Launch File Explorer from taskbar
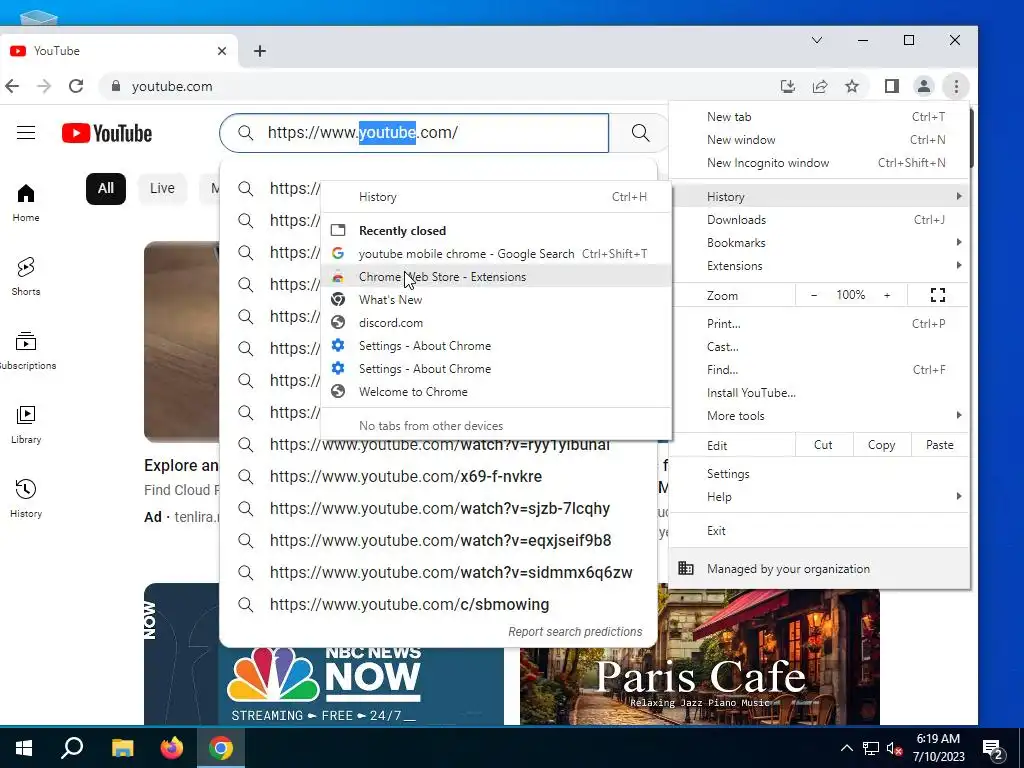 coord(122,748)
